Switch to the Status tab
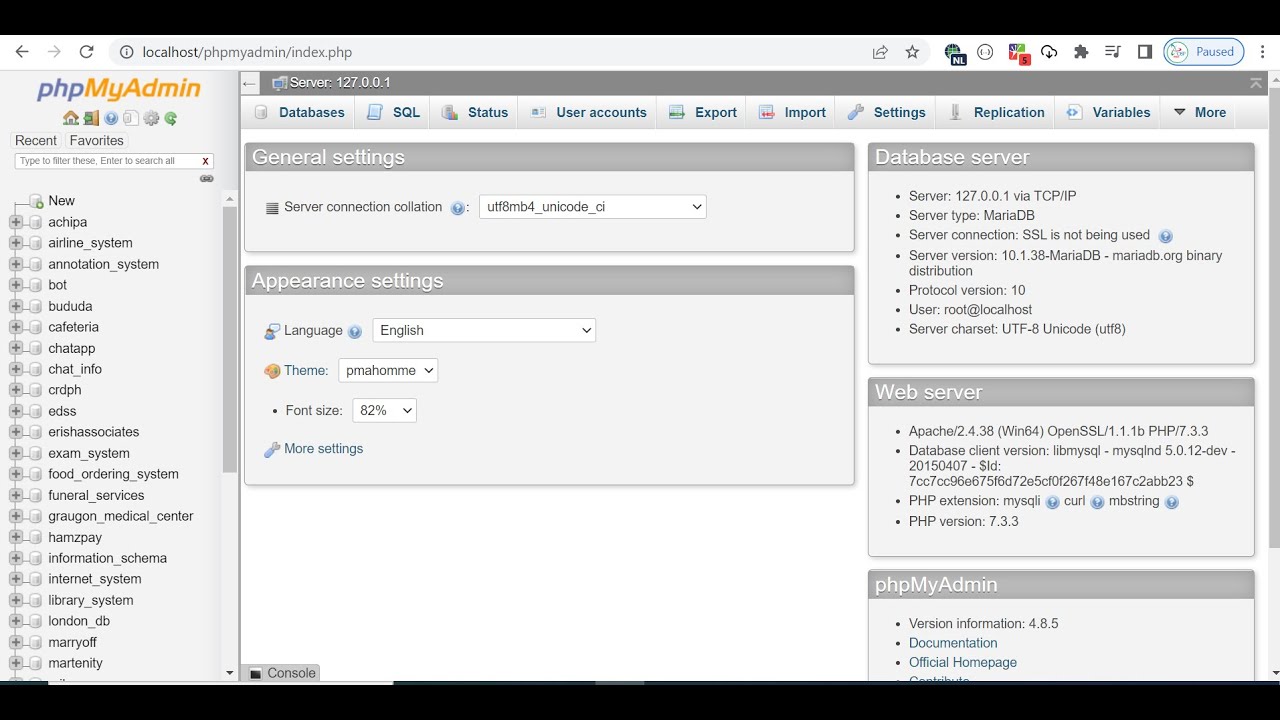This screenshot has width=1280, height=720. 475,112
